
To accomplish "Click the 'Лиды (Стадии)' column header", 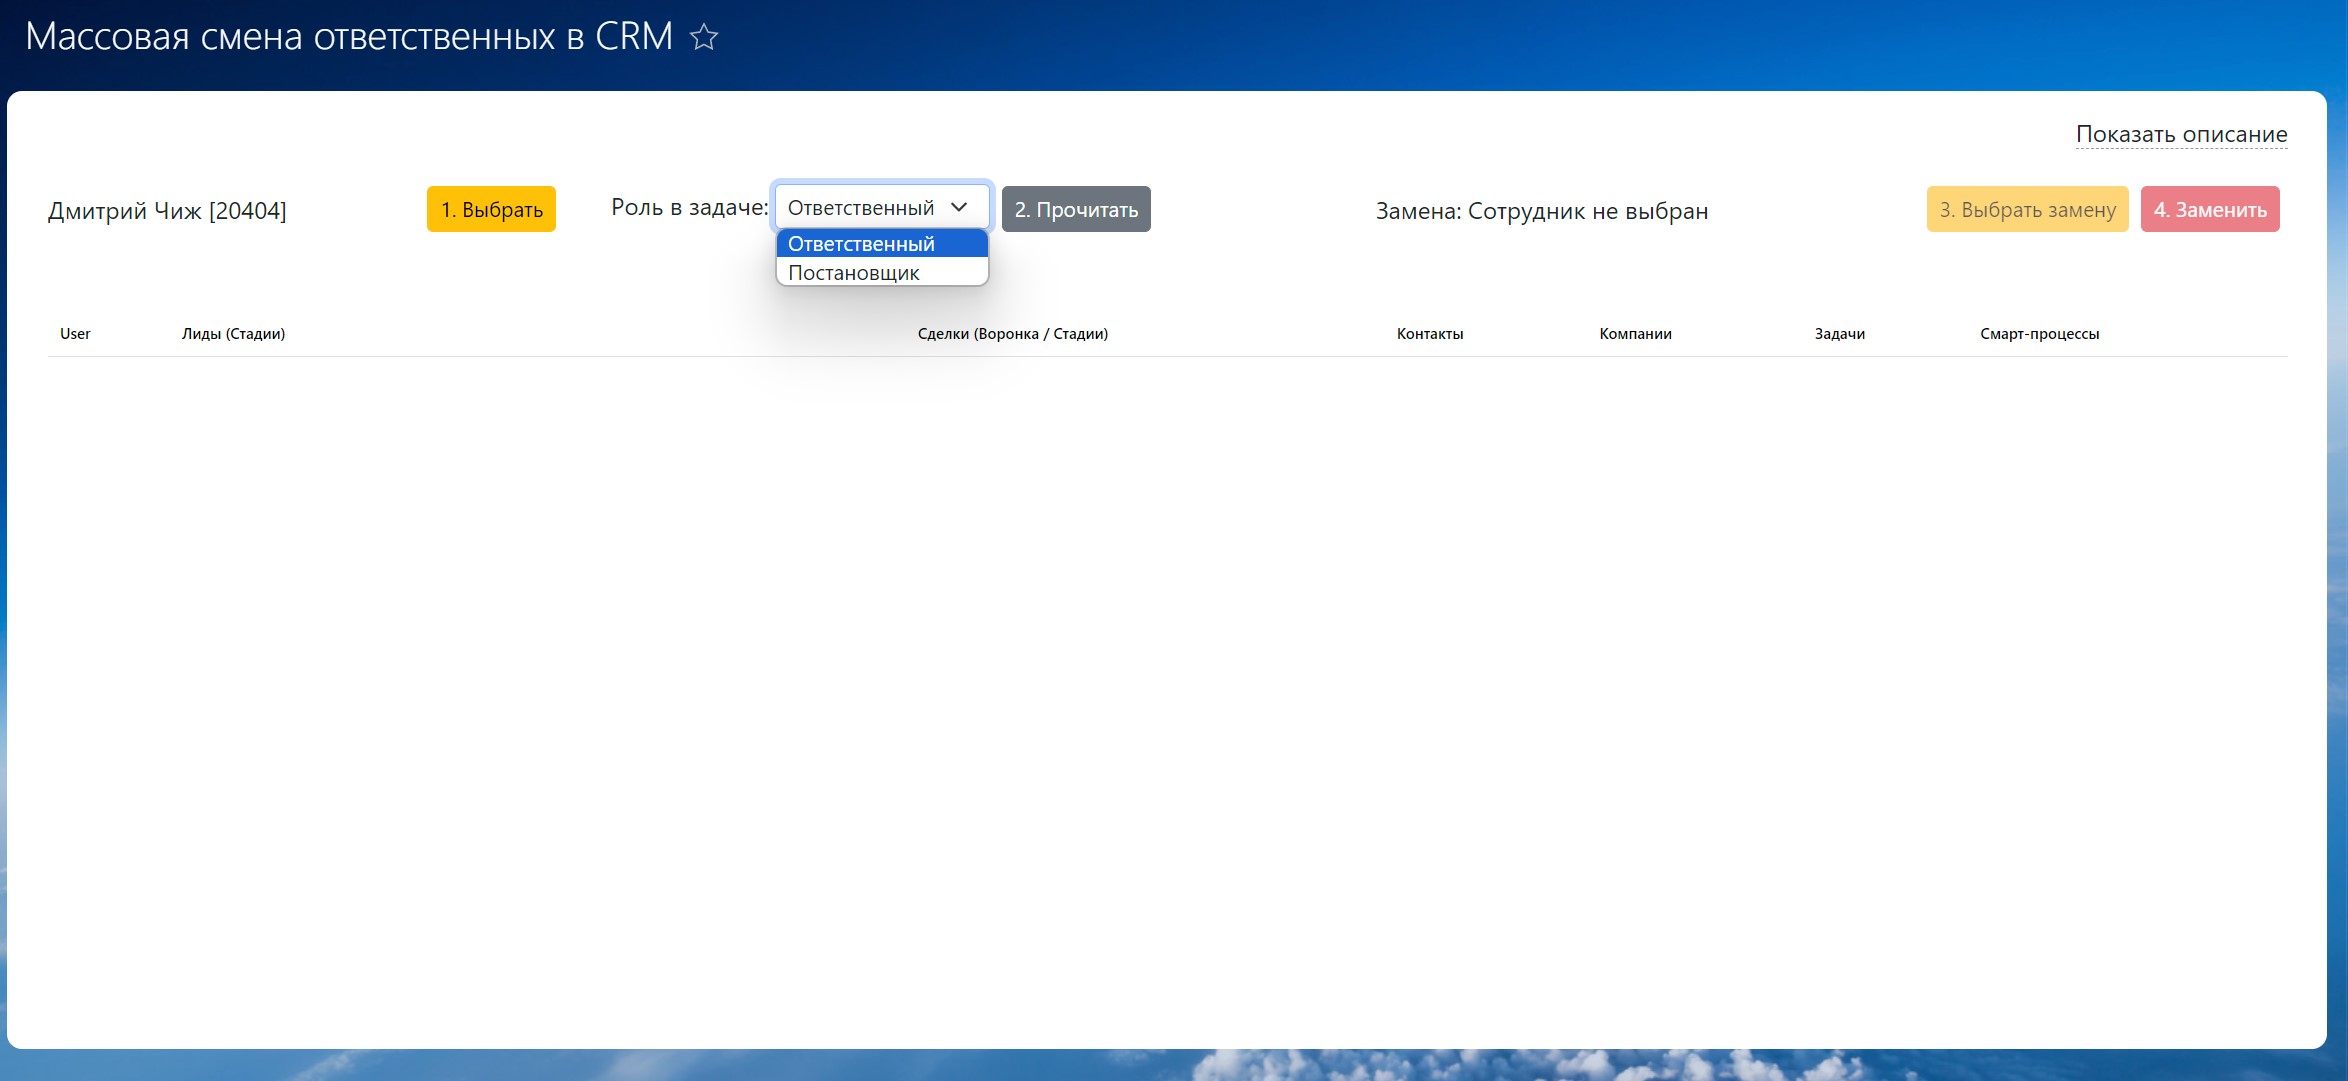I will coord(233,334).
